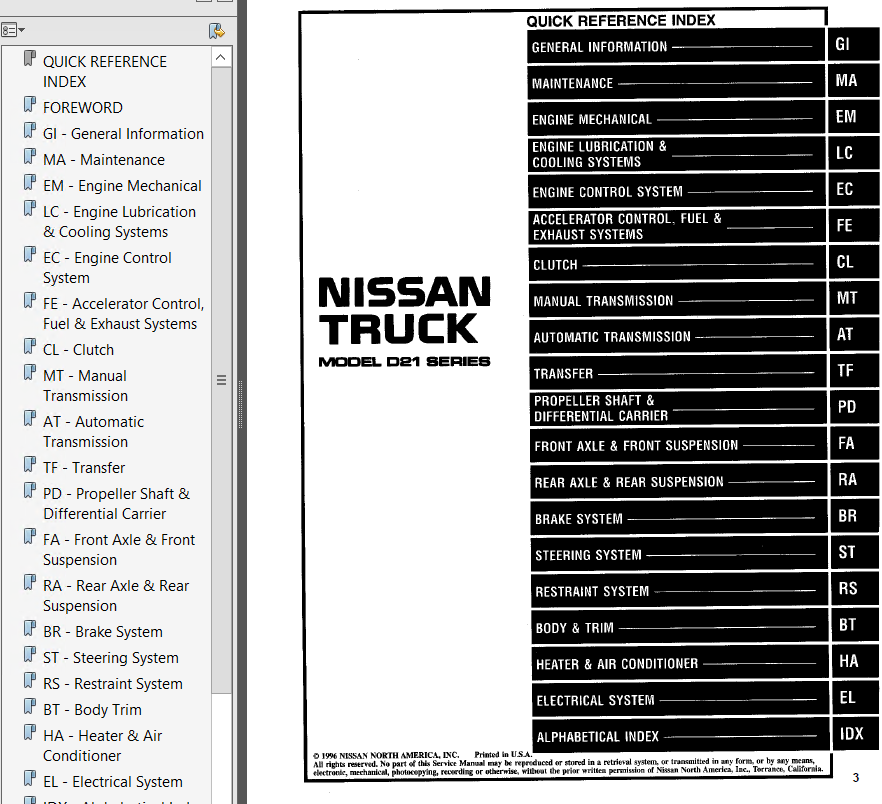Select RS - Restraint System bookmark
This screenshot has width=882, height=804.
[112, 684]
